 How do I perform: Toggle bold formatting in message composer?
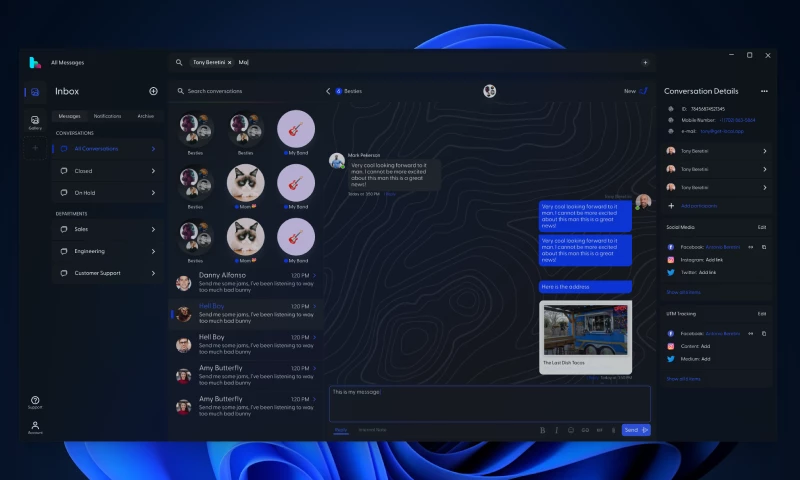543,430
